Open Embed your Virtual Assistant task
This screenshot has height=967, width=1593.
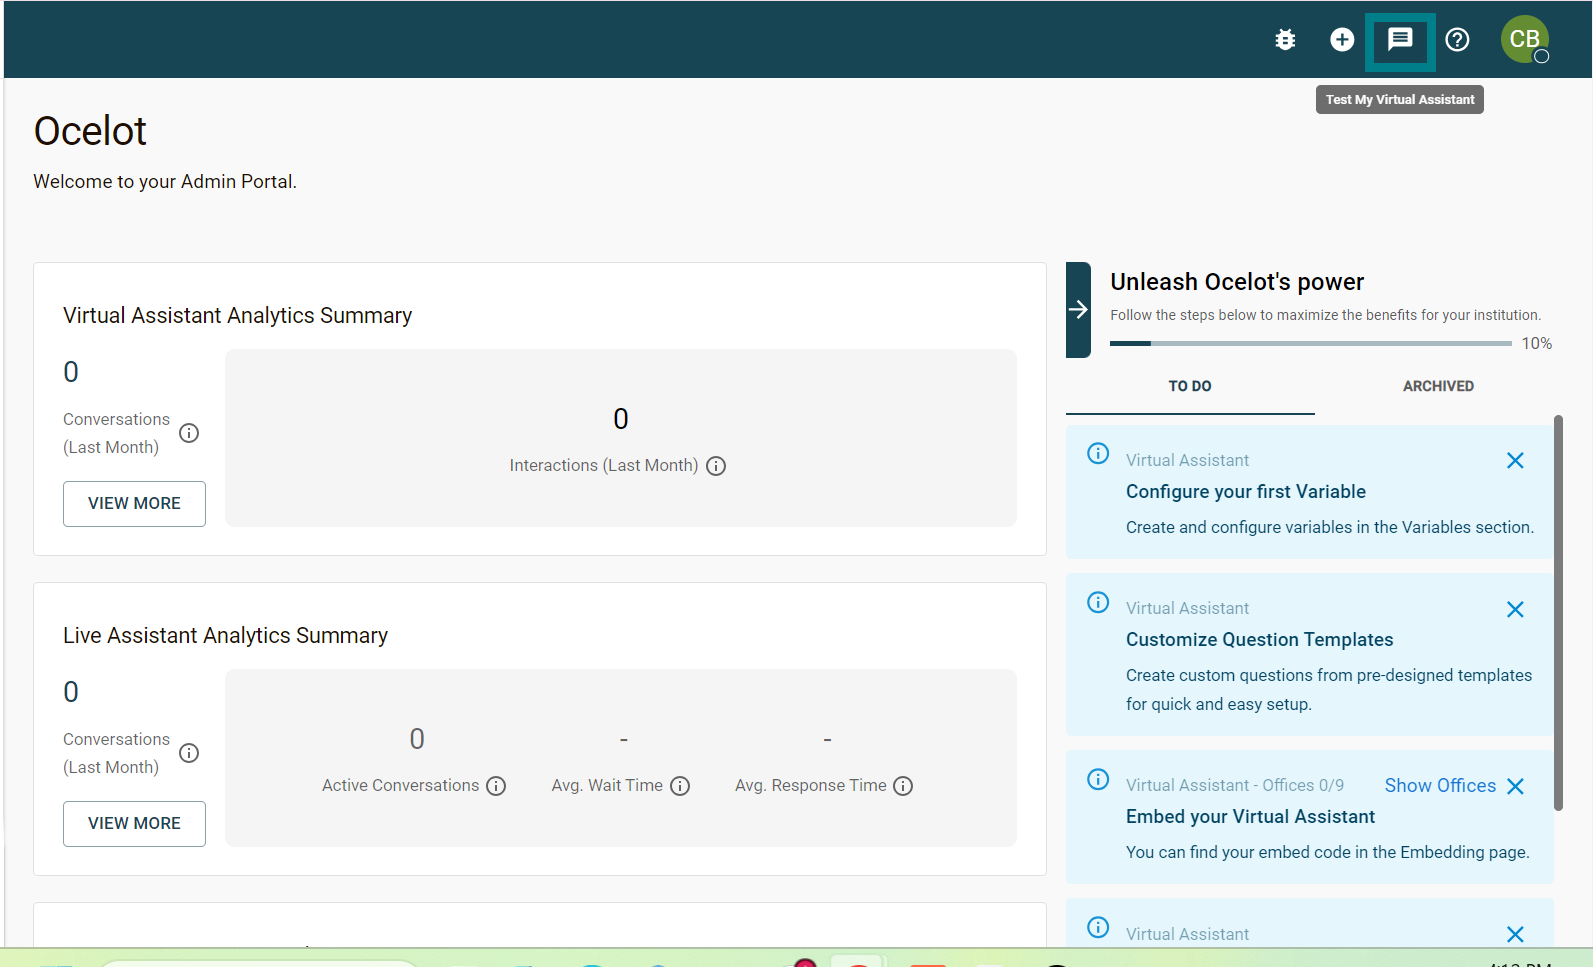1250,817
